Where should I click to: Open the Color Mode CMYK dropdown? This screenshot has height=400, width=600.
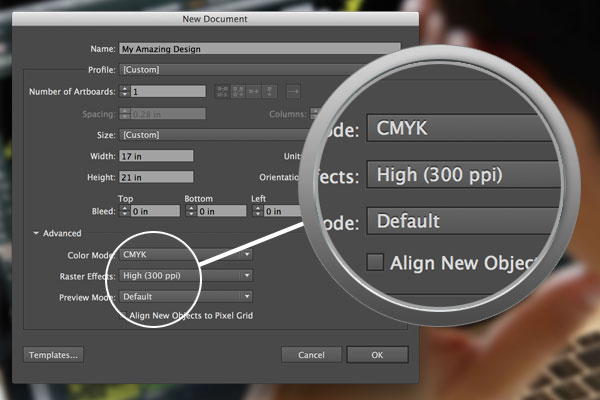(x=186, y=254)
